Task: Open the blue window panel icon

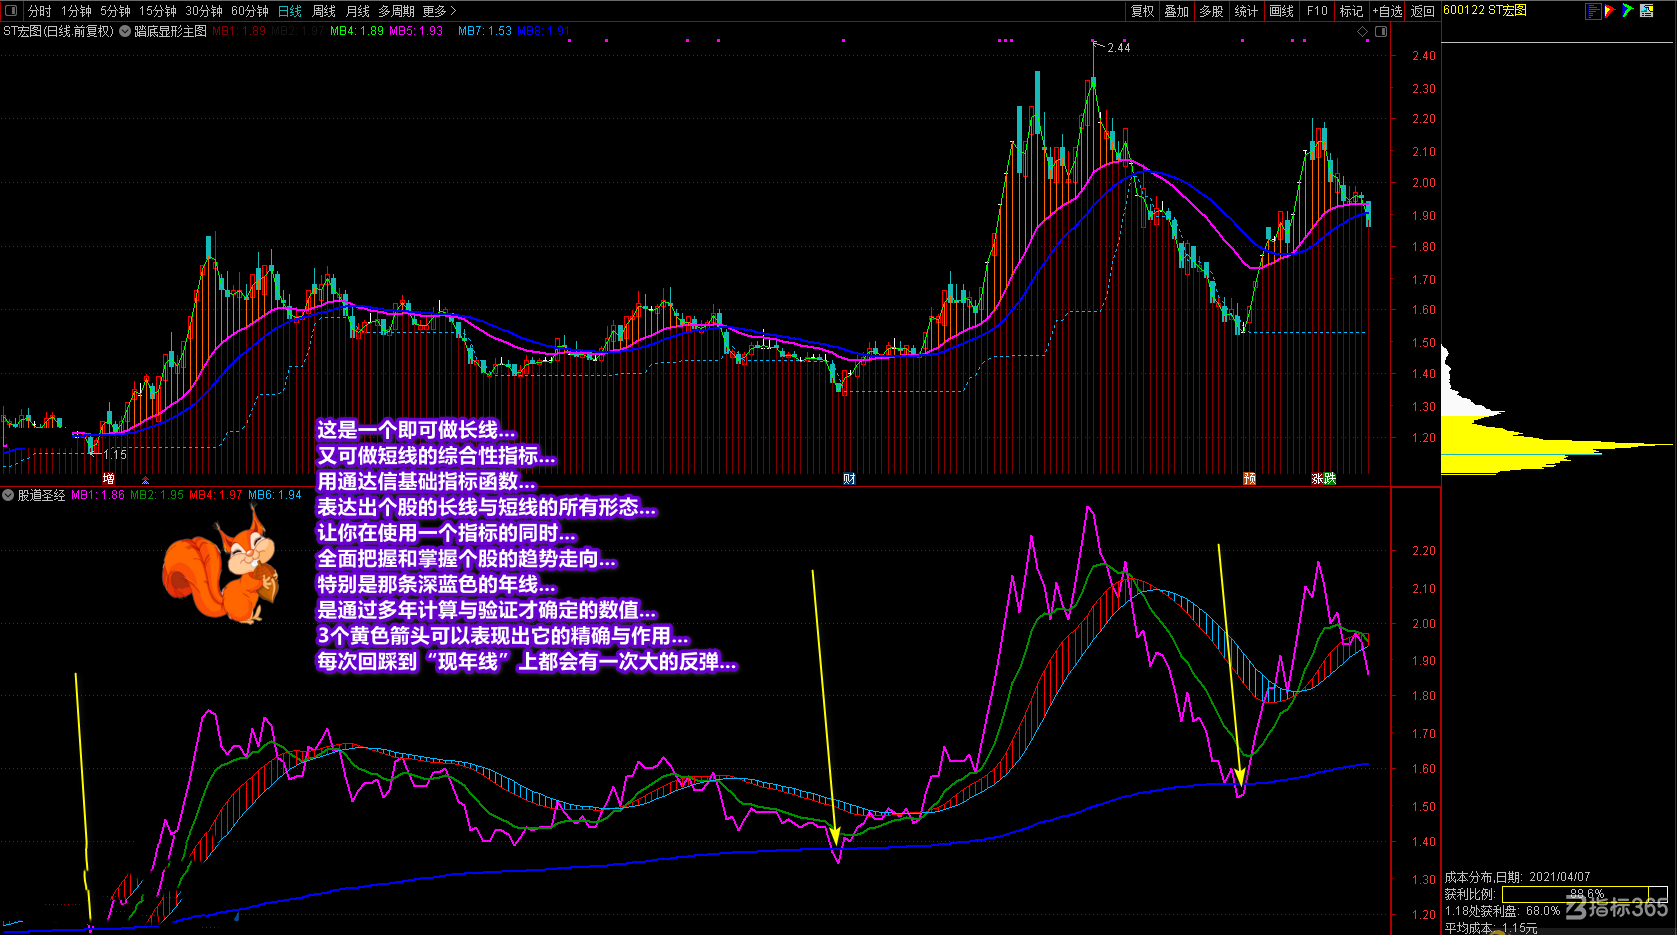Action: pyautogui.click(x=1646, y=11)
